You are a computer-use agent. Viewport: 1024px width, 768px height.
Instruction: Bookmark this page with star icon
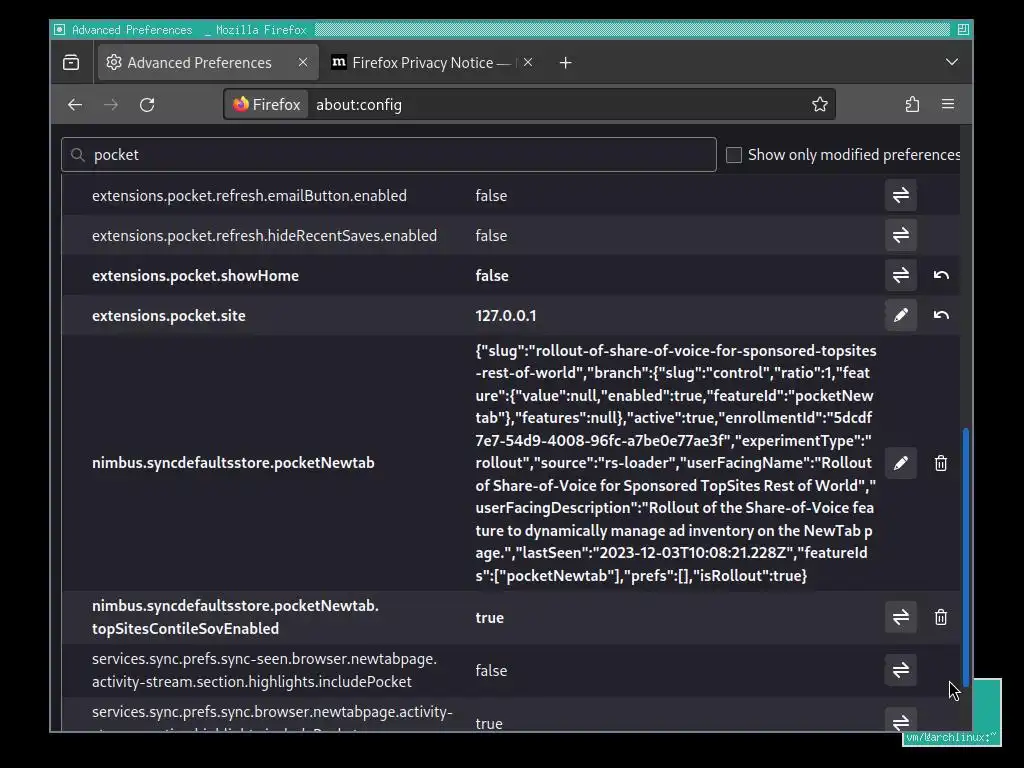coord(820,104)
